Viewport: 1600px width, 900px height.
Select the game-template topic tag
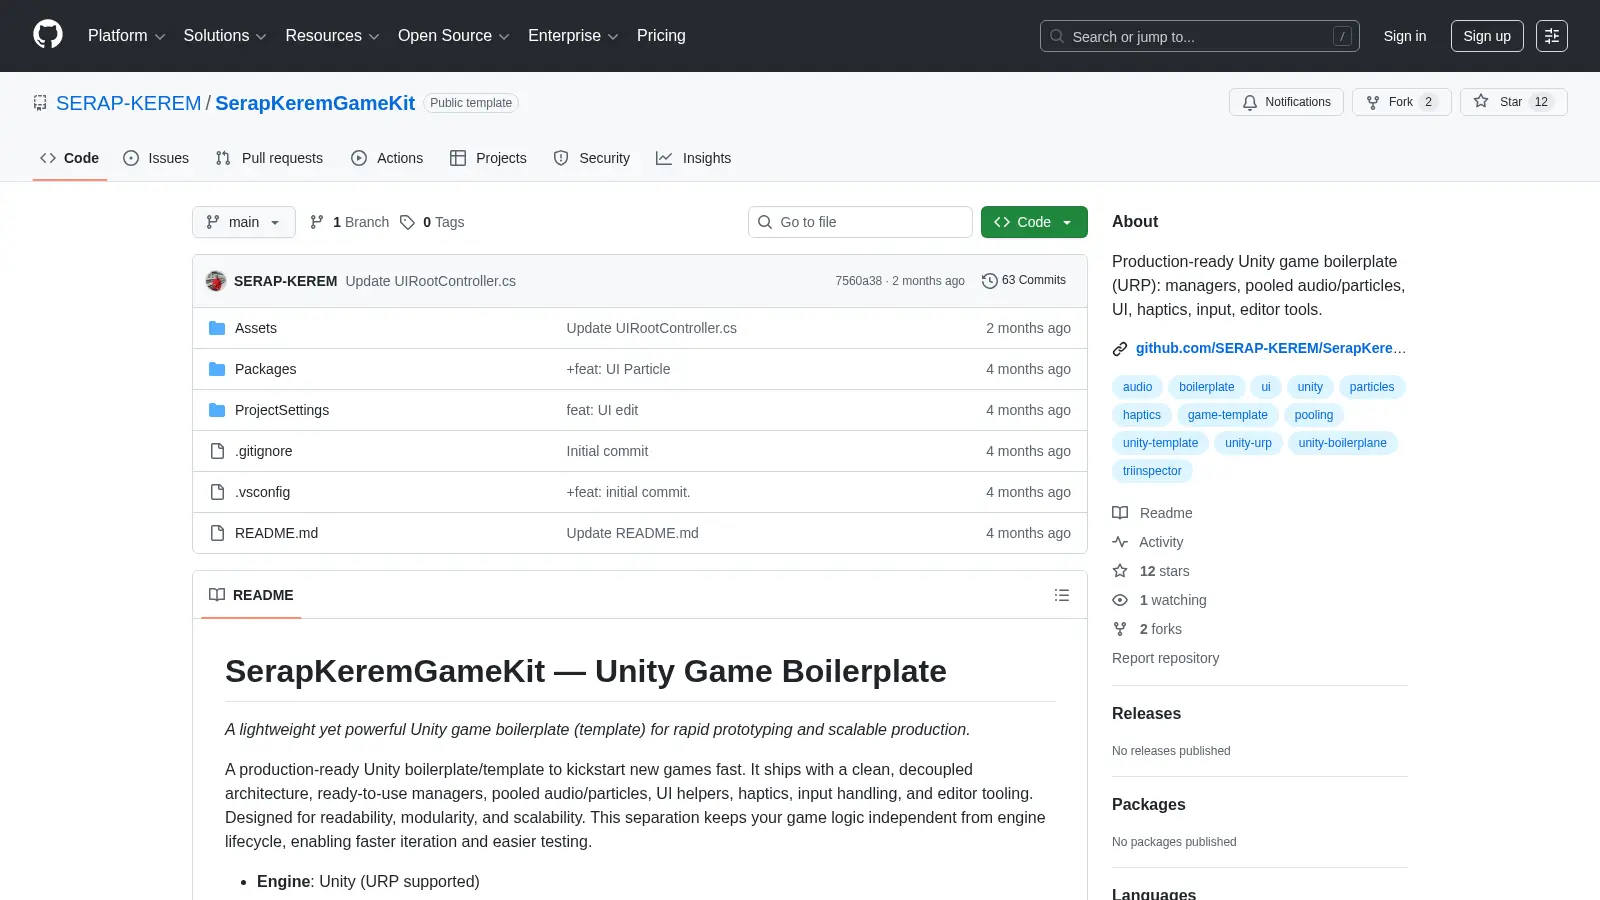1227,415
